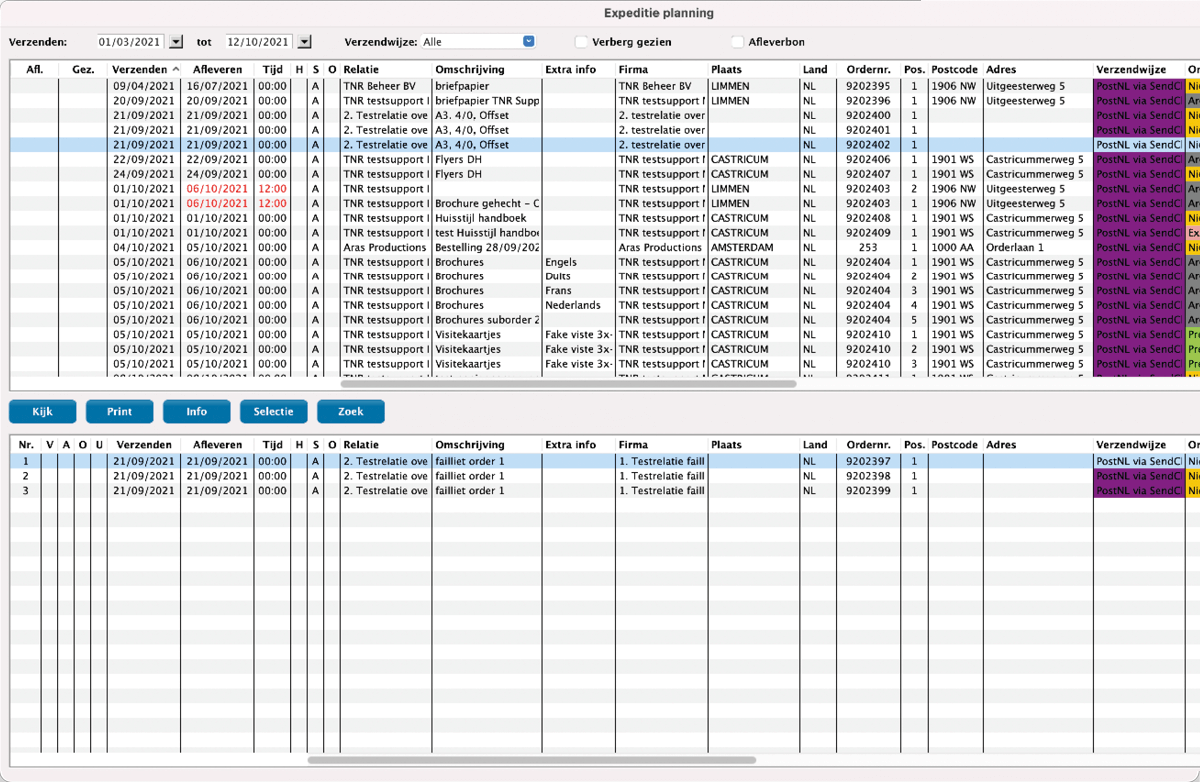Image resolution: width=1200 pixels, height=782 pixels.
Task: Click 'Nederlands' extra info cell
Action: 578,306
